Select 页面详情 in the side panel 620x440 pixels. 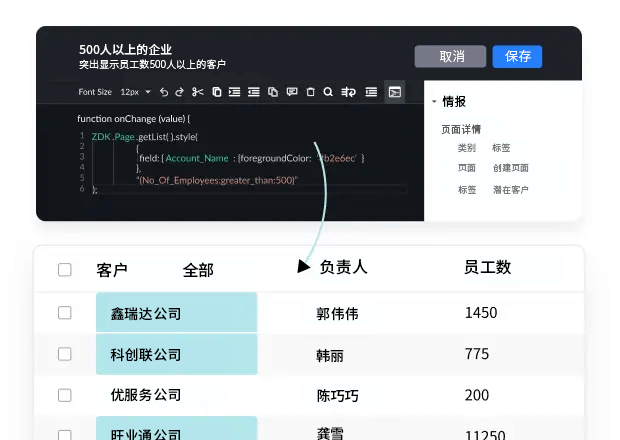point(461,129)
